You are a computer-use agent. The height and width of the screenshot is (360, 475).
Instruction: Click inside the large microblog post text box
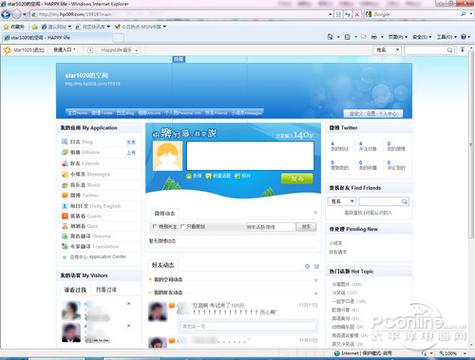250,156
